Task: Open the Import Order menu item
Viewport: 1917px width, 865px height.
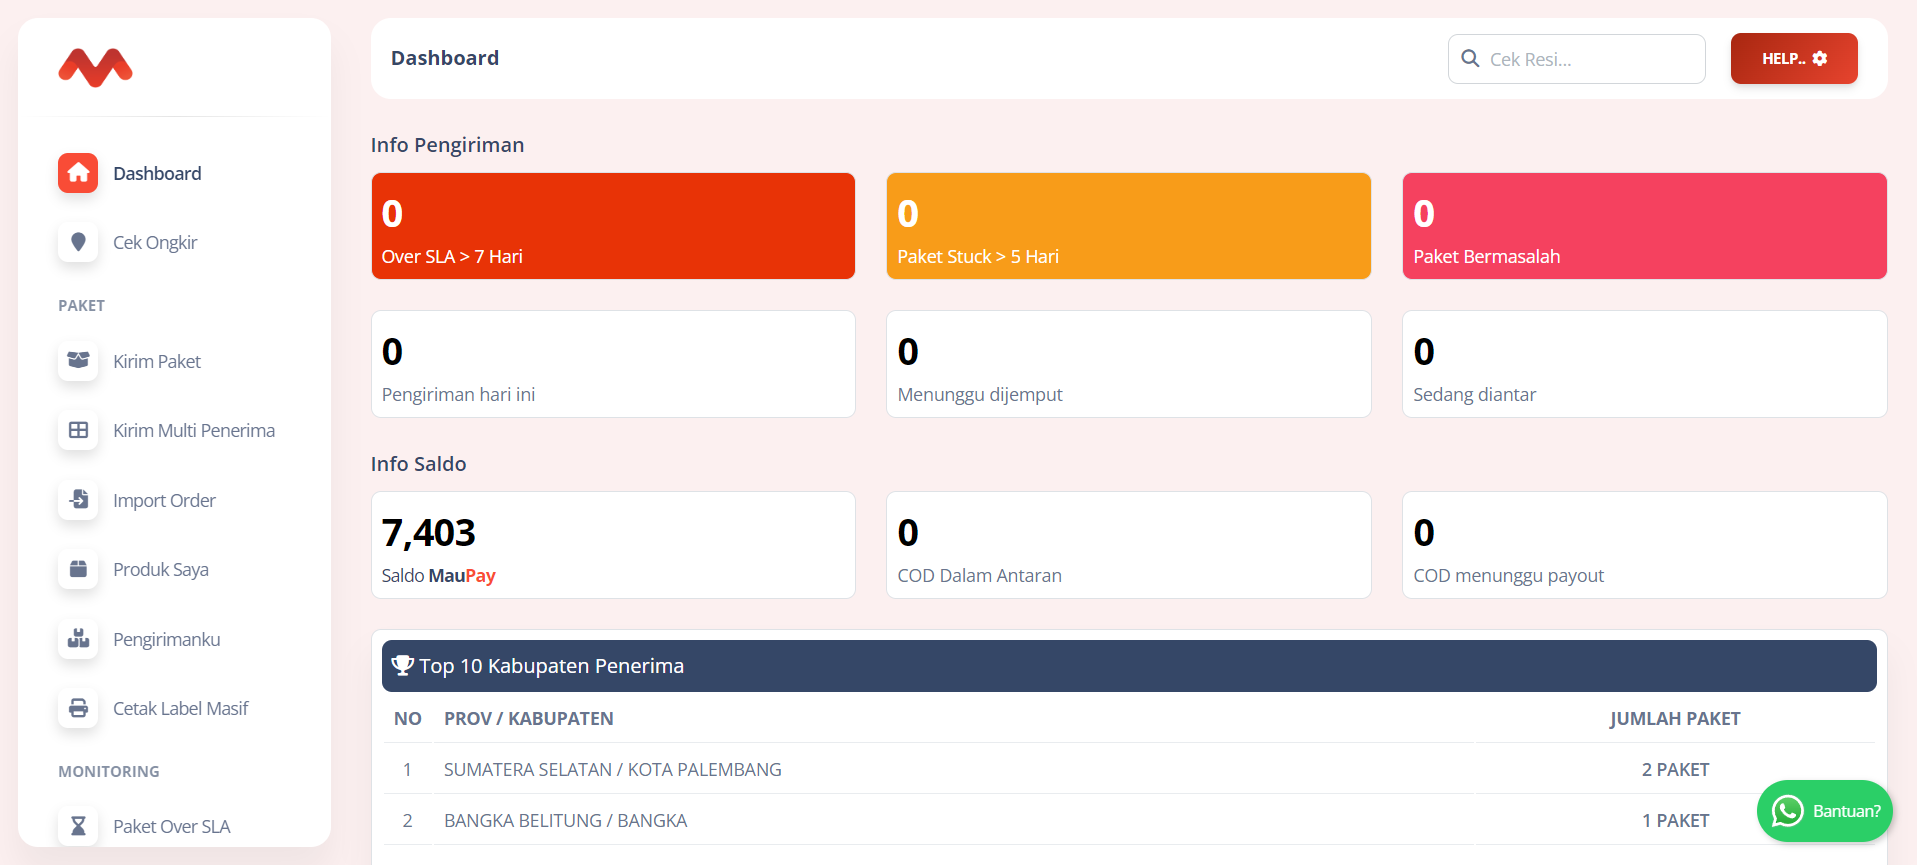Action: pos(164,500)
